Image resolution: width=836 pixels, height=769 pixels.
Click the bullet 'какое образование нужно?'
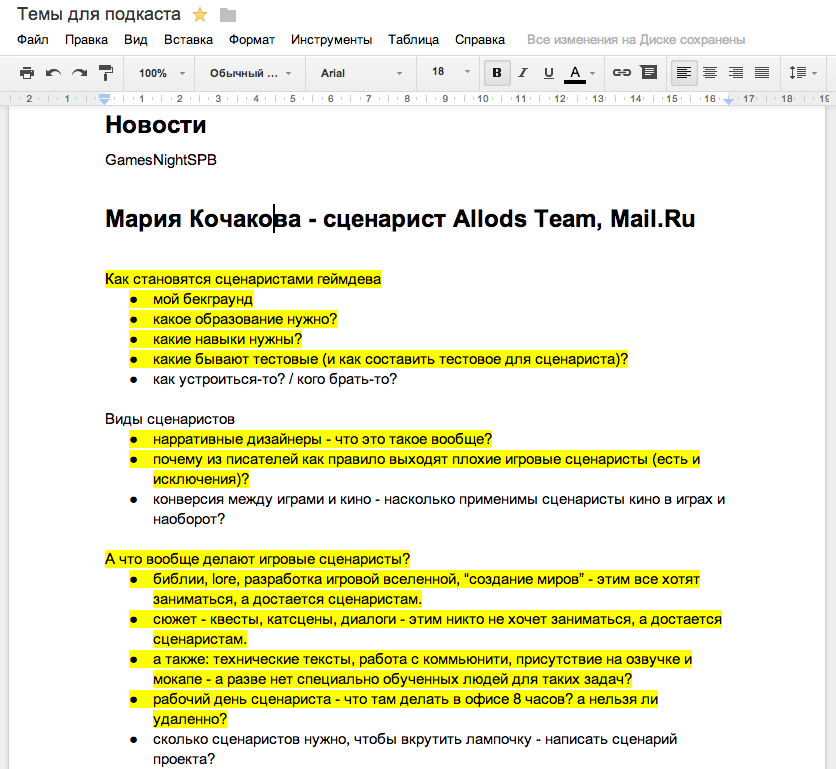[x=245, y=319]
